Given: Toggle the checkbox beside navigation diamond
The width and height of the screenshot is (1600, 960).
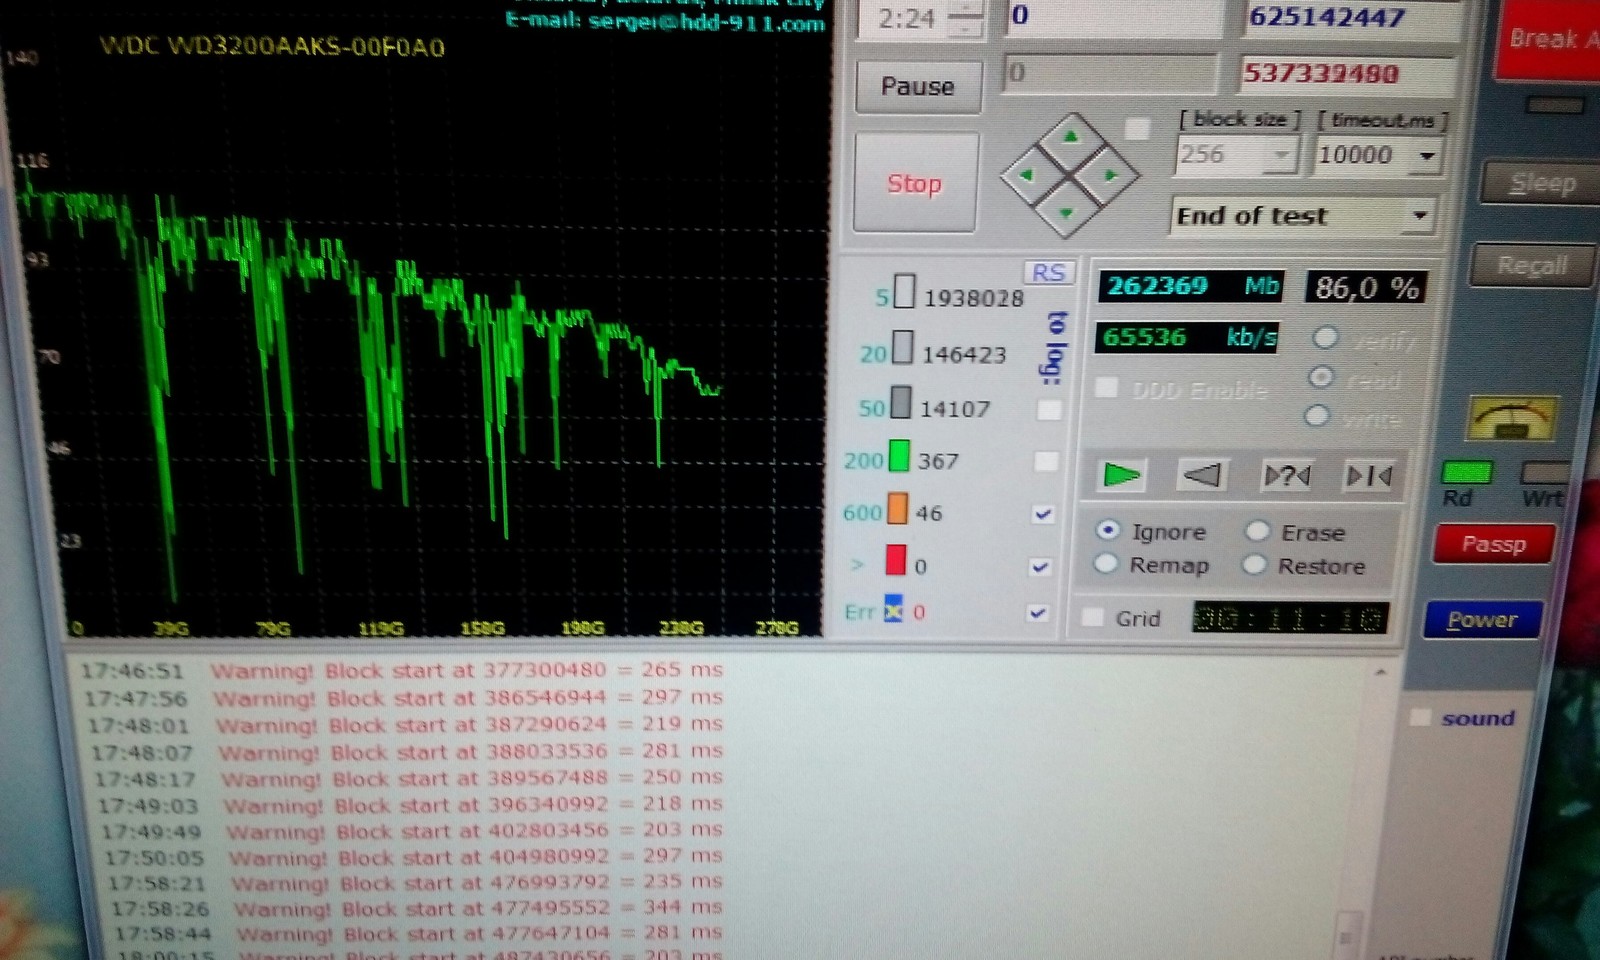Looking at the screenshot, I should coord(1136,129).
